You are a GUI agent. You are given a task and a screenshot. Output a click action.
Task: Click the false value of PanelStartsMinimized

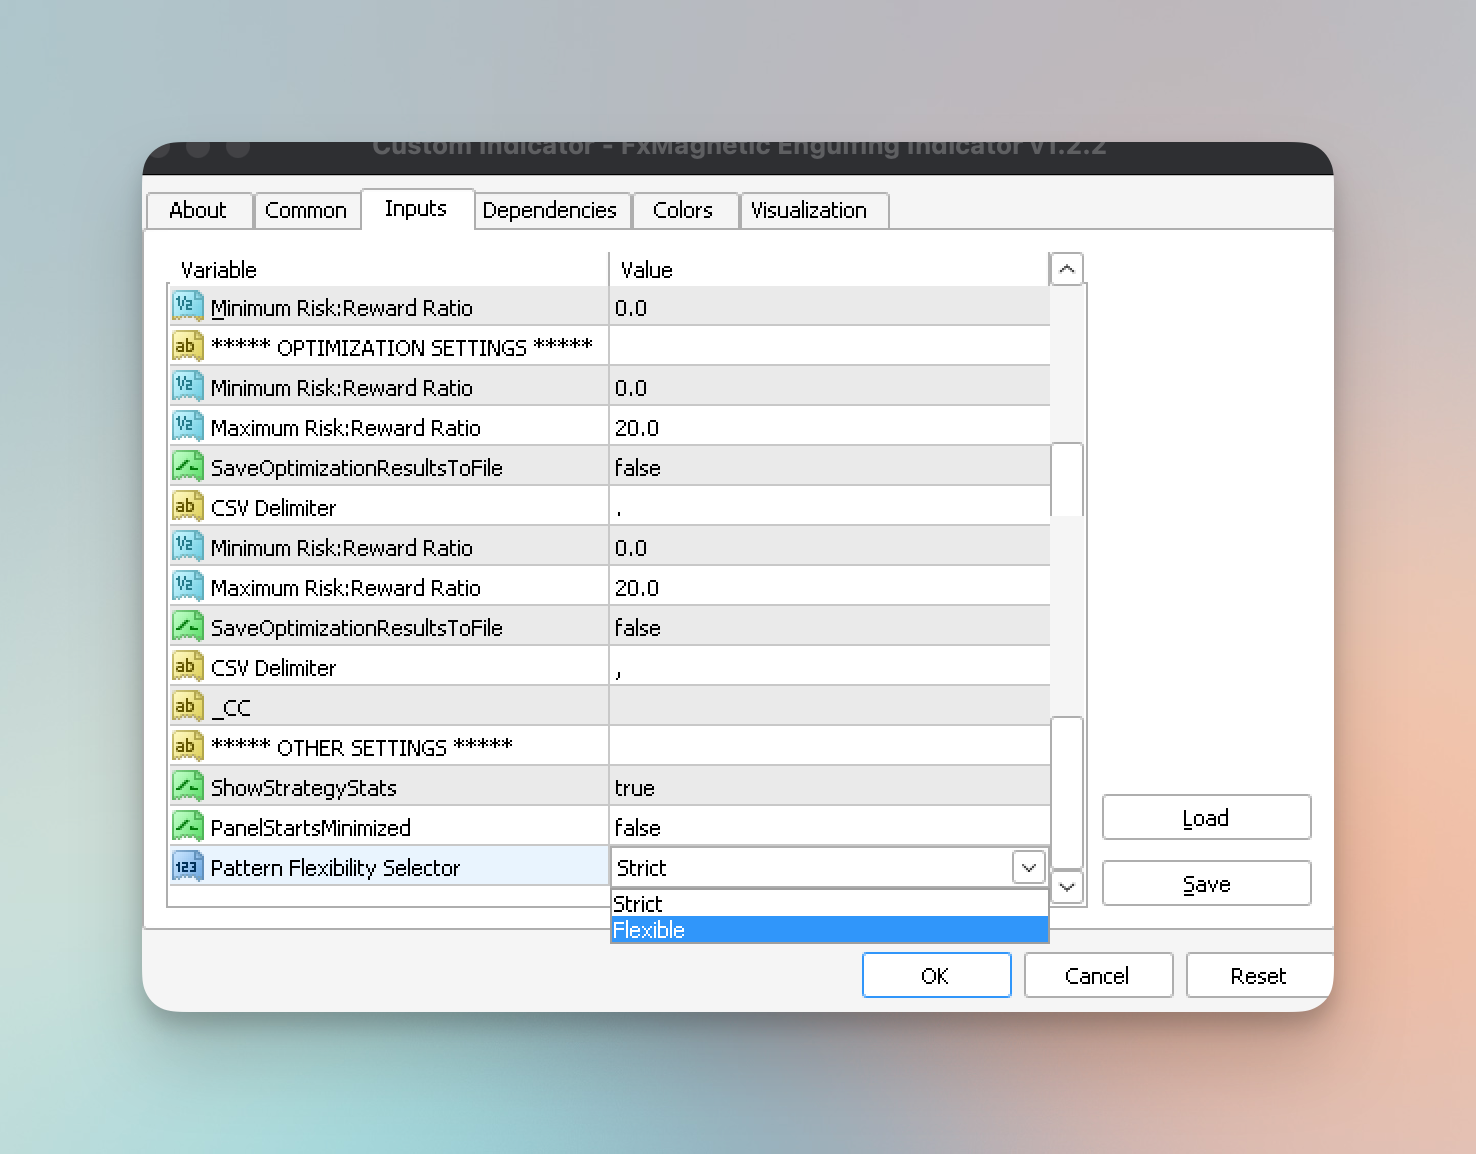point(638,828)
